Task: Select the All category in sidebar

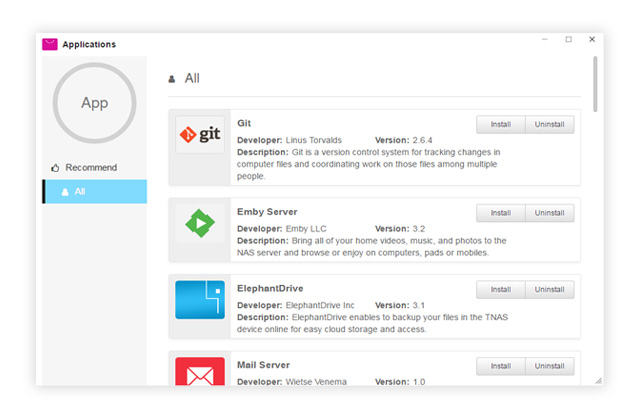Action: click(94, 191)
